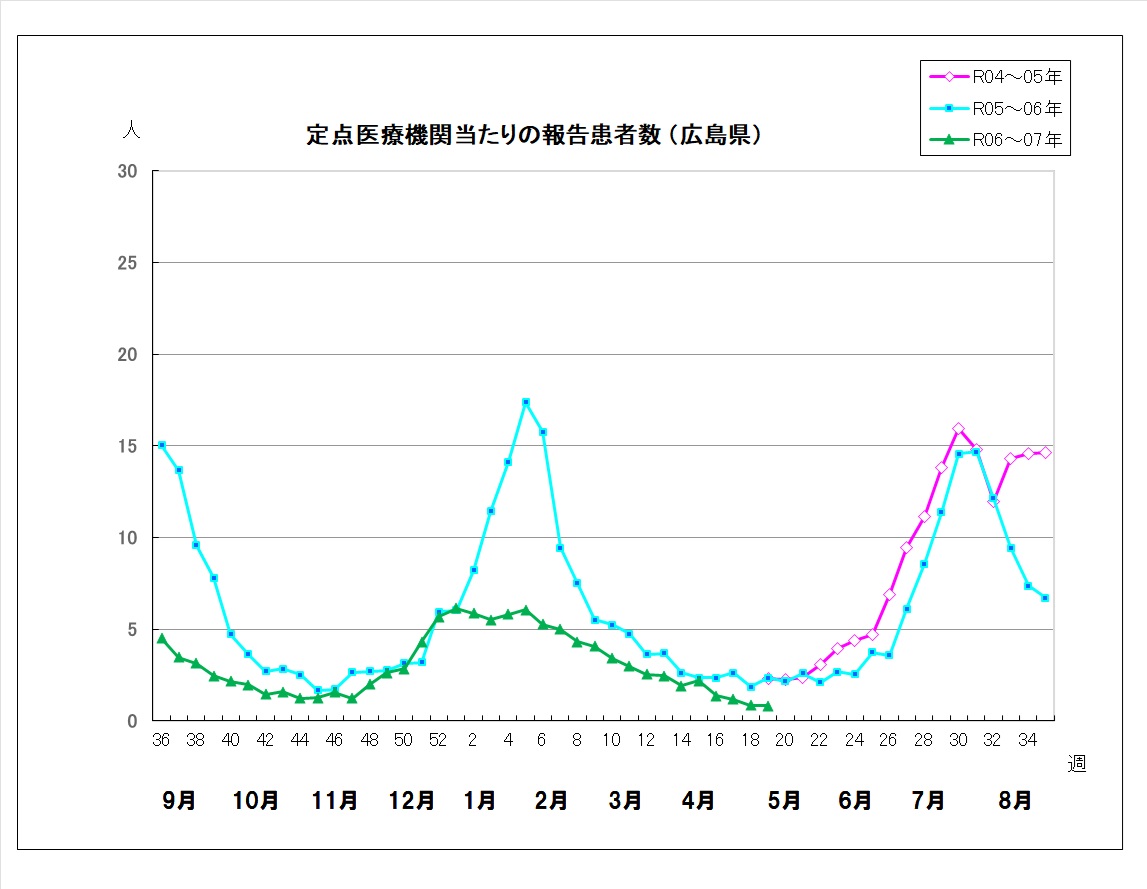Click the y-axis unit label 人
The height and width of the screenshot is (889, 1147).
[x=131, y=130]
